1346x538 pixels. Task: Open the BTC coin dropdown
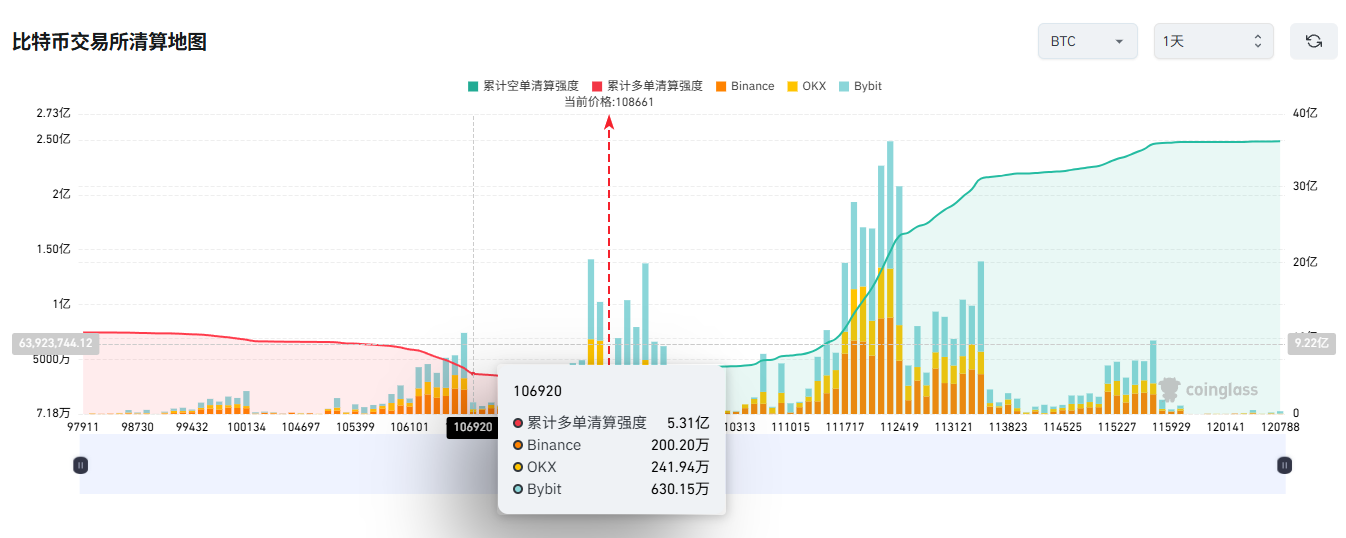pos(1087,42)
